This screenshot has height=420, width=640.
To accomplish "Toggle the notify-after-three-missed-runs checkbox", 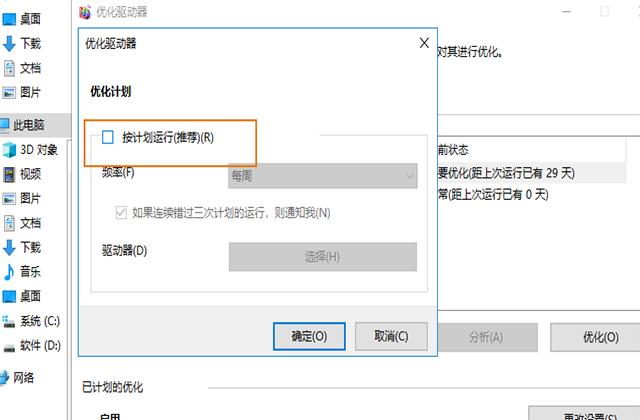I will 121,213.
